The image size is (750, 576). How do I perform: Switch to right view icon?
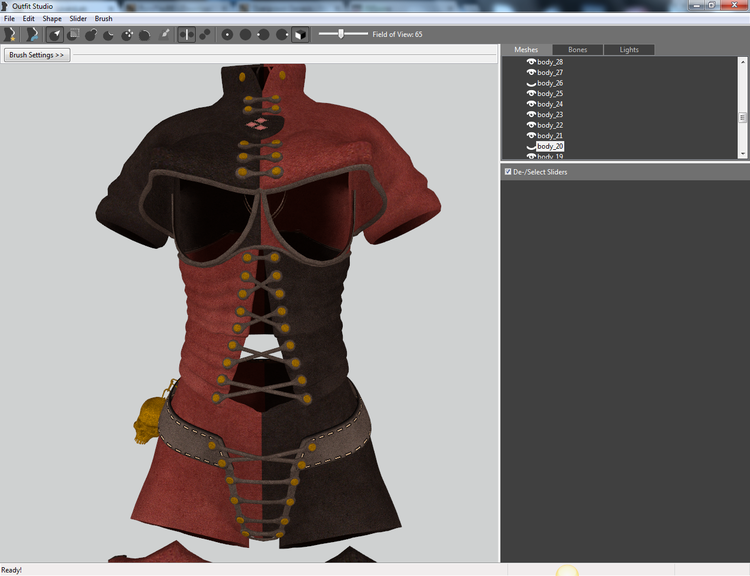(x=282, y=34)
